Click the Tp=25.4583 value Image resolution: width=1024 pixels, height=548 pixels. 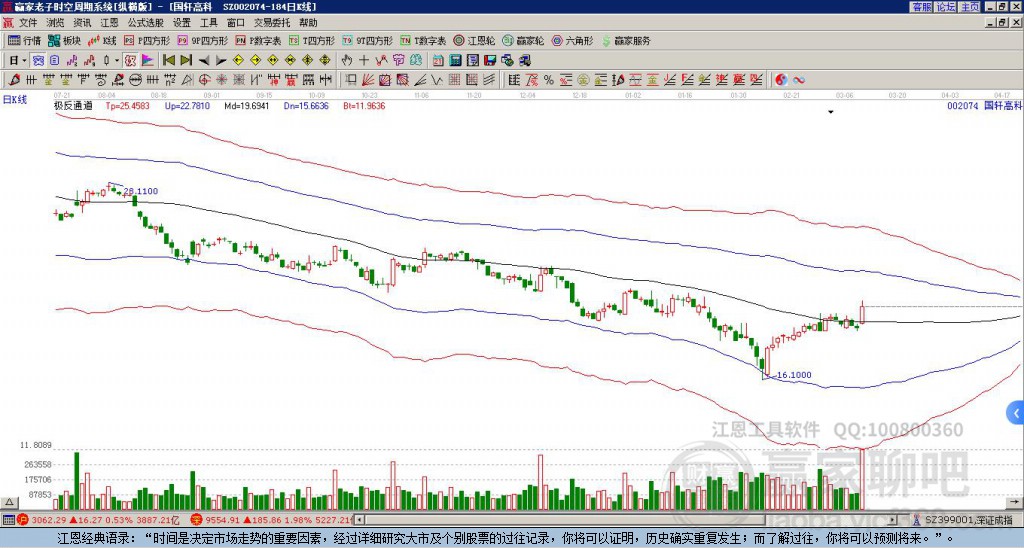coord(128,105)
